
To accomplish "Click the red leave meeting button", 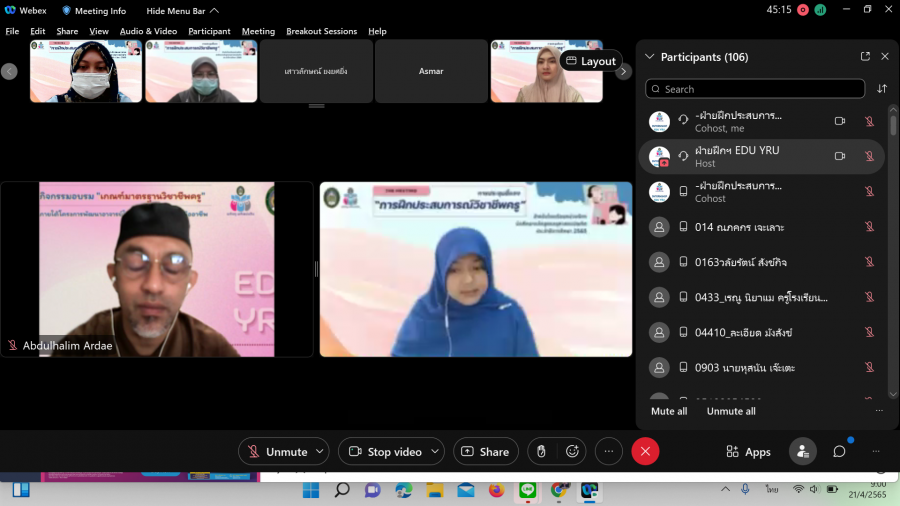I will pos(645,452).
